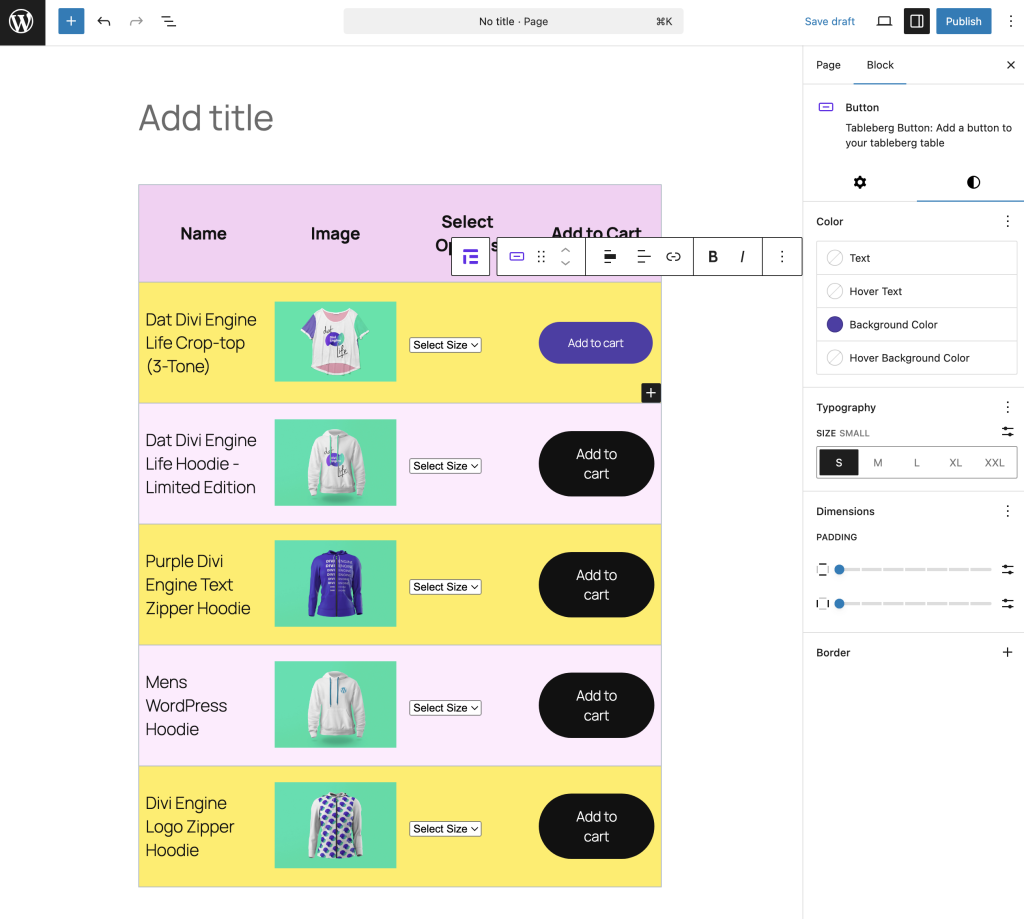Select font size S
The height and width of the screenshot is (919, 1024).
(x=839, y=462)
